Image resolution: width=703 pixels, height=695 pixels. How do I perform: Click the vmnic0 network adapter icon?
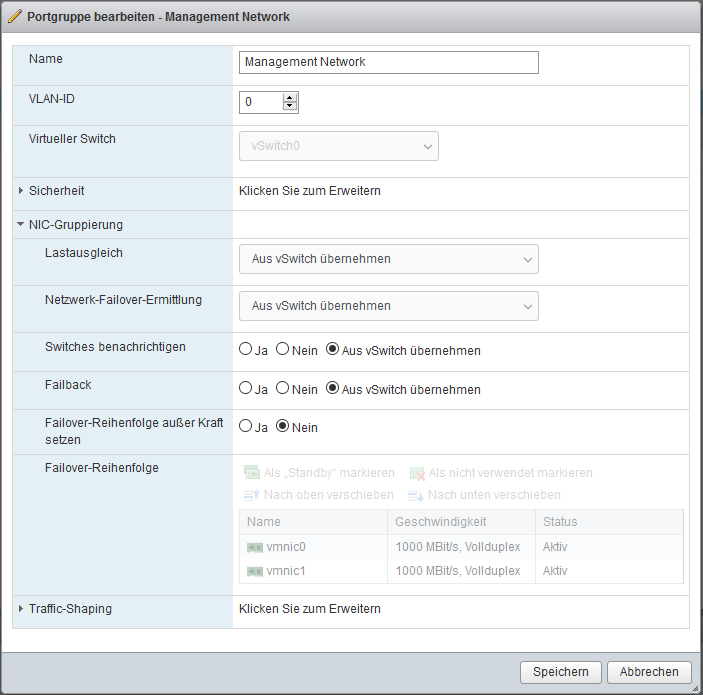(255, 547)
